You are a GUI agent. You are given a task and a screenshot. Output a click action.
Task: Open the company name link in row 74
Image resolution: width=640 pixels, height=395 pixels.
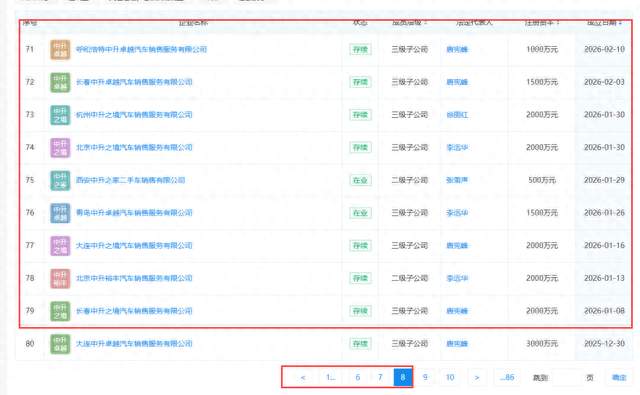click(134, 147)
